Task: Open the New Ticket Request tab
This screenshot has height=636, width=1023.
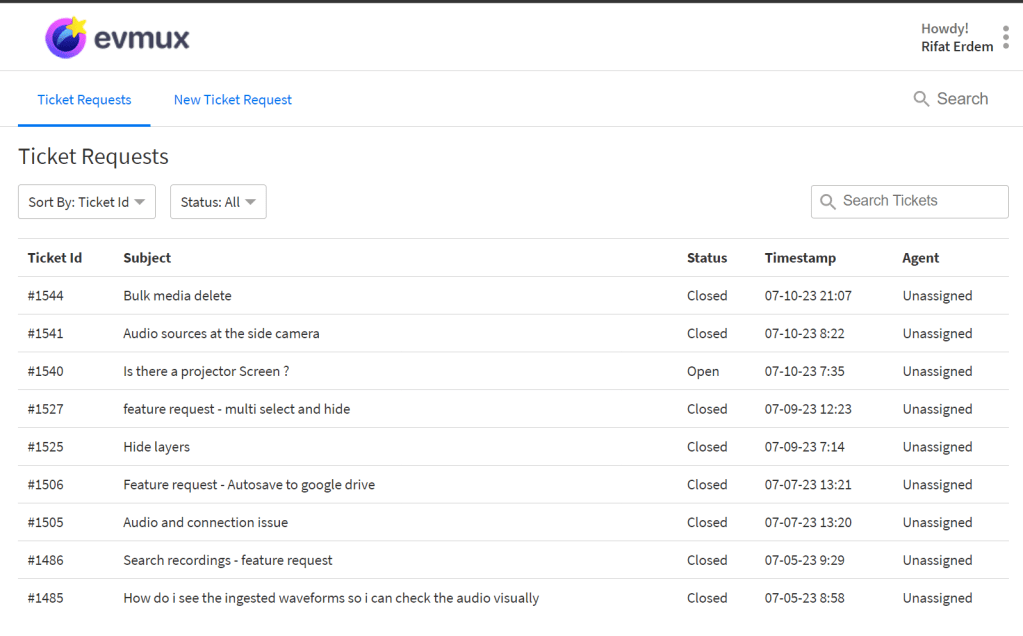Action: [232, 100]
